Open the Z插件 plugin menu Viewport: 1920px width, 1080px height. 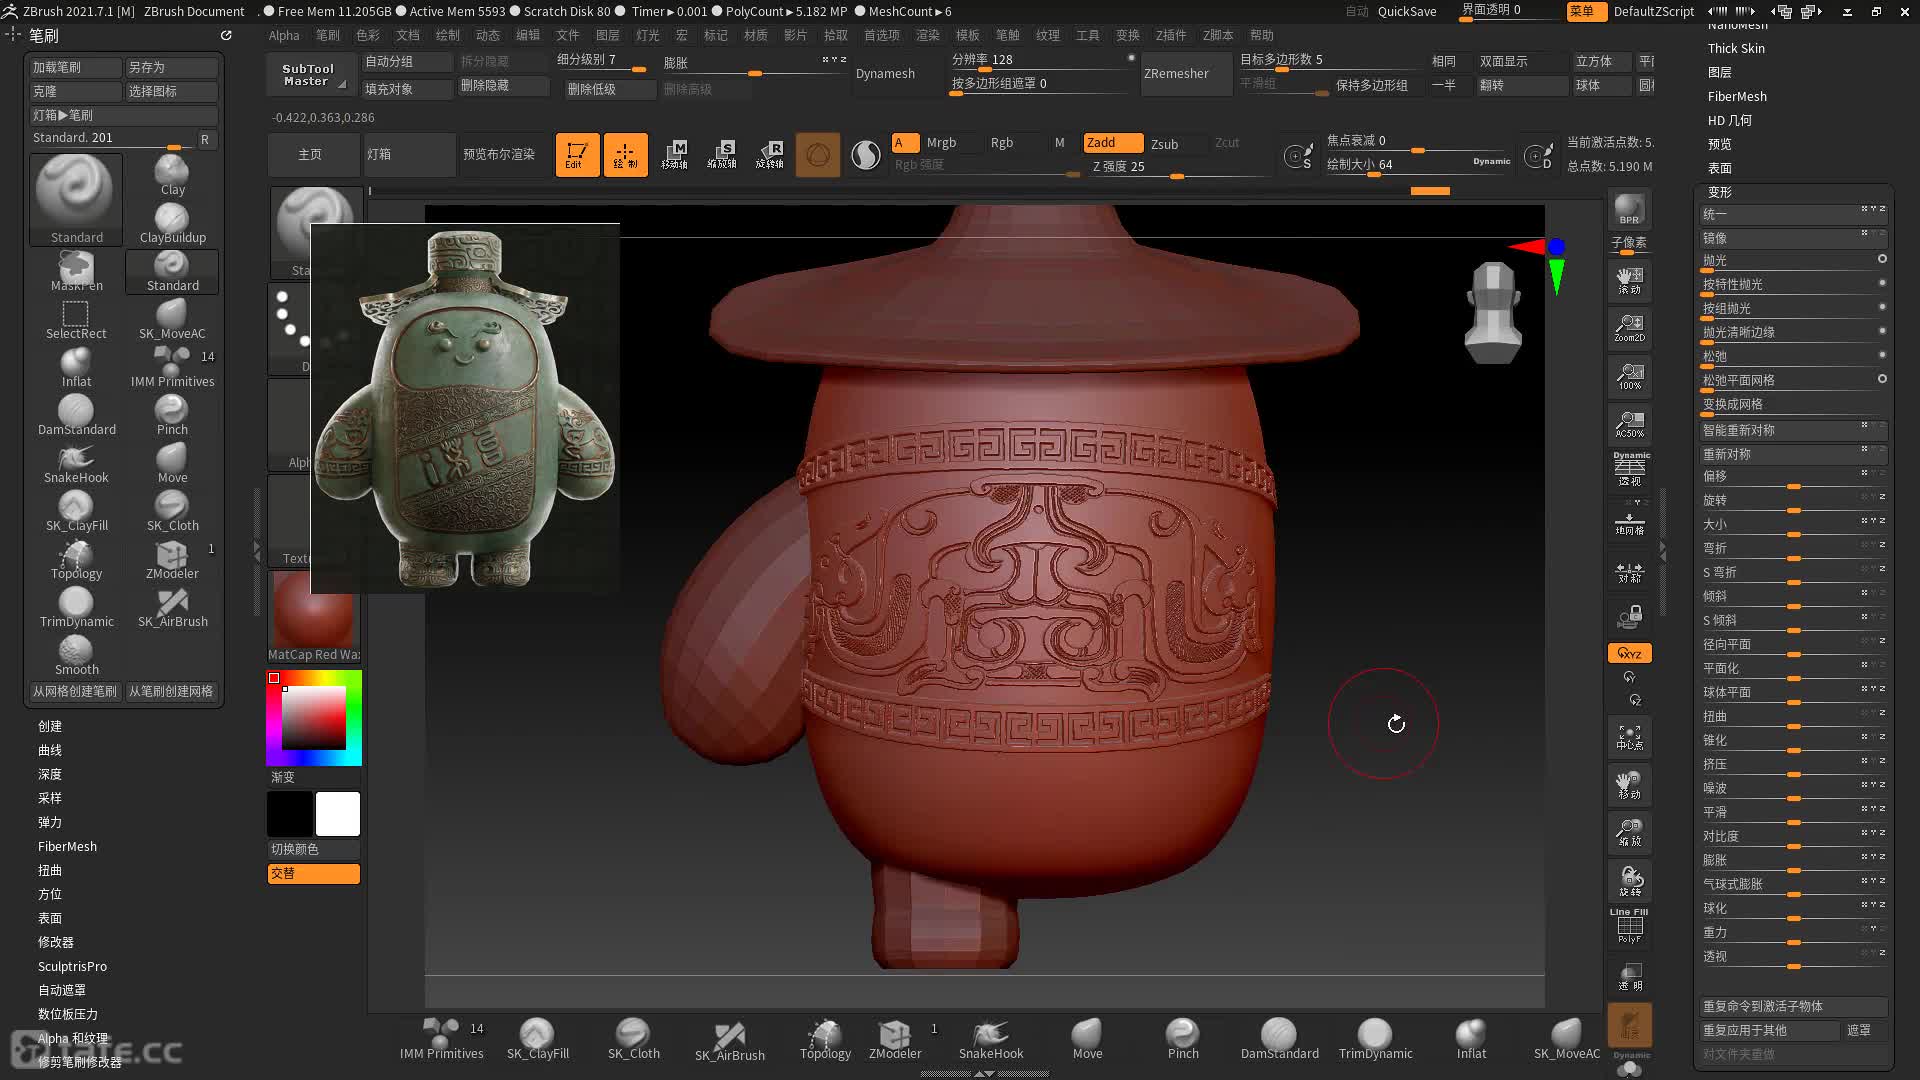coord(1171,35)
